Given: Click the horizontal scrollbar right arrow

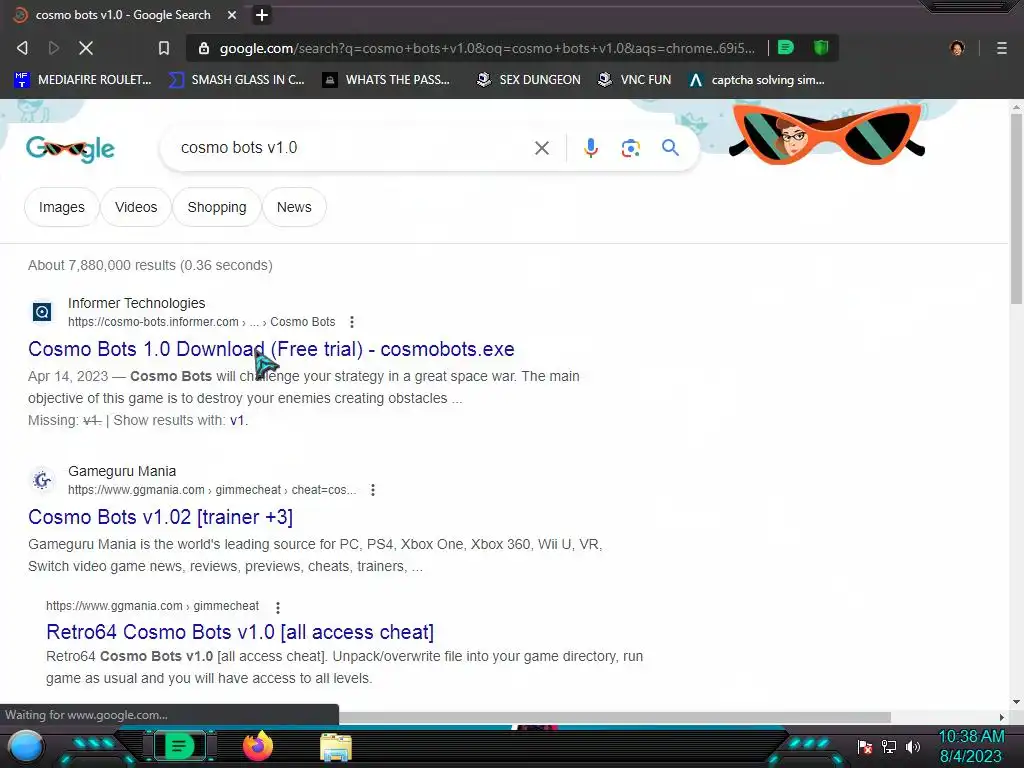Looking at the screenshot, I should pyautogui.click(x=1002, y=717).
